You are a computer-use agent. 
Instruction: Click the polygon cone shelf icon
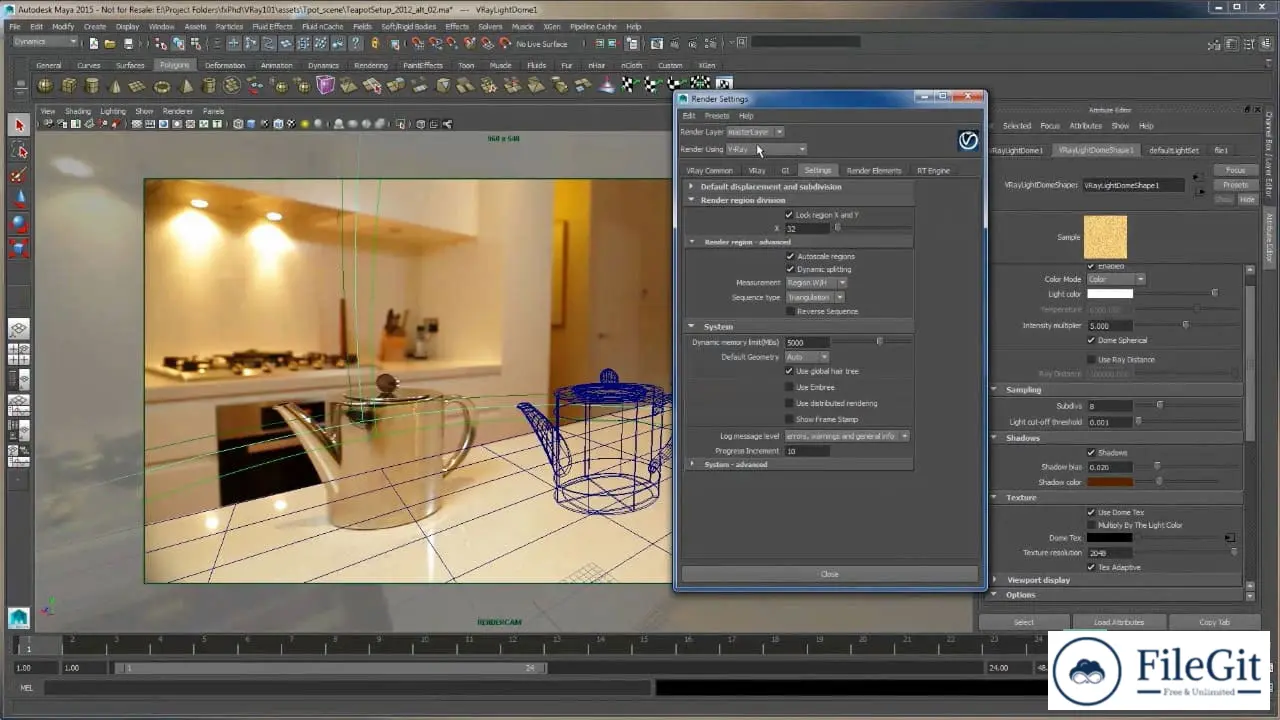point(116,86)
